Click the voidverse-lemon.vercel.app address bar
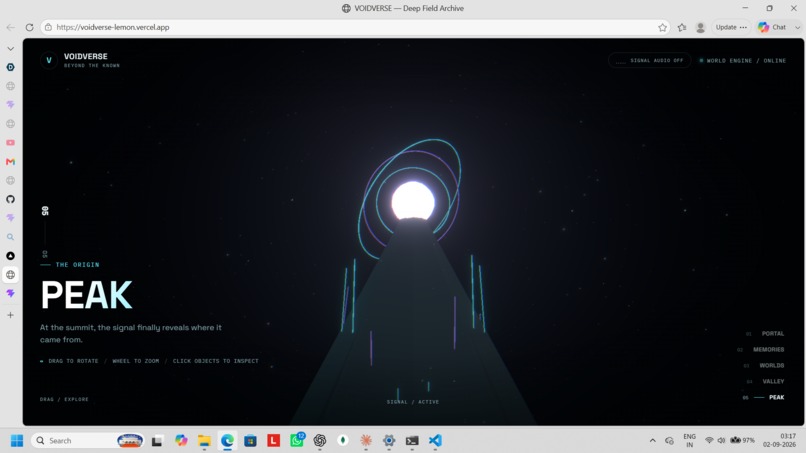This screenshot has width=806, height=453. (x=355, y=27)
